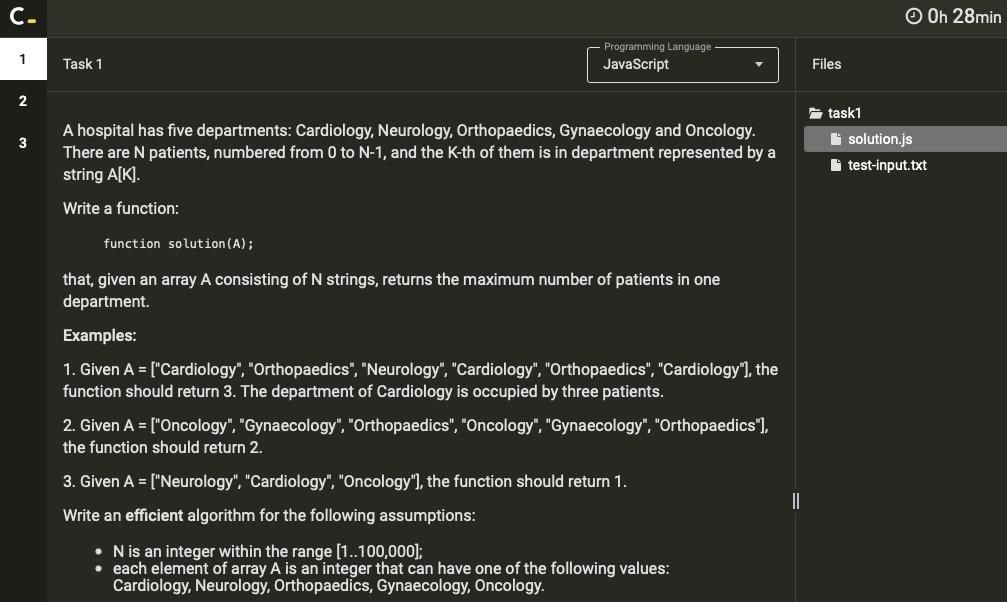This screenshot has width=1007, height=602.
Task: Select test-input.txt in the Files panel
Action: point(888,165)
